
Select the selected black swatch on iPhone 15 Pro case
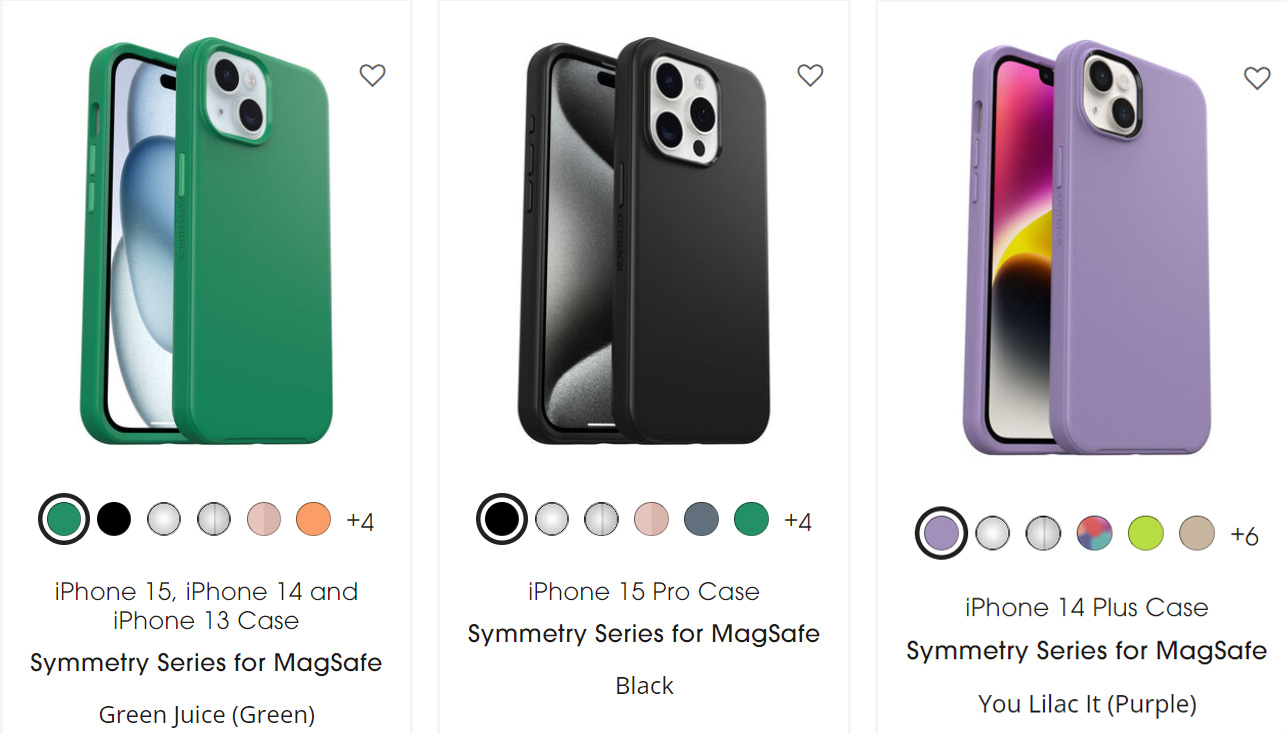(x=501, y=519)
